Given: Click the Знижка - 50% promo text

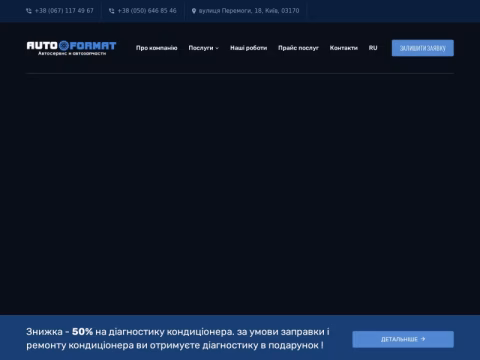Looking at the screenshot, I should 178,338.
